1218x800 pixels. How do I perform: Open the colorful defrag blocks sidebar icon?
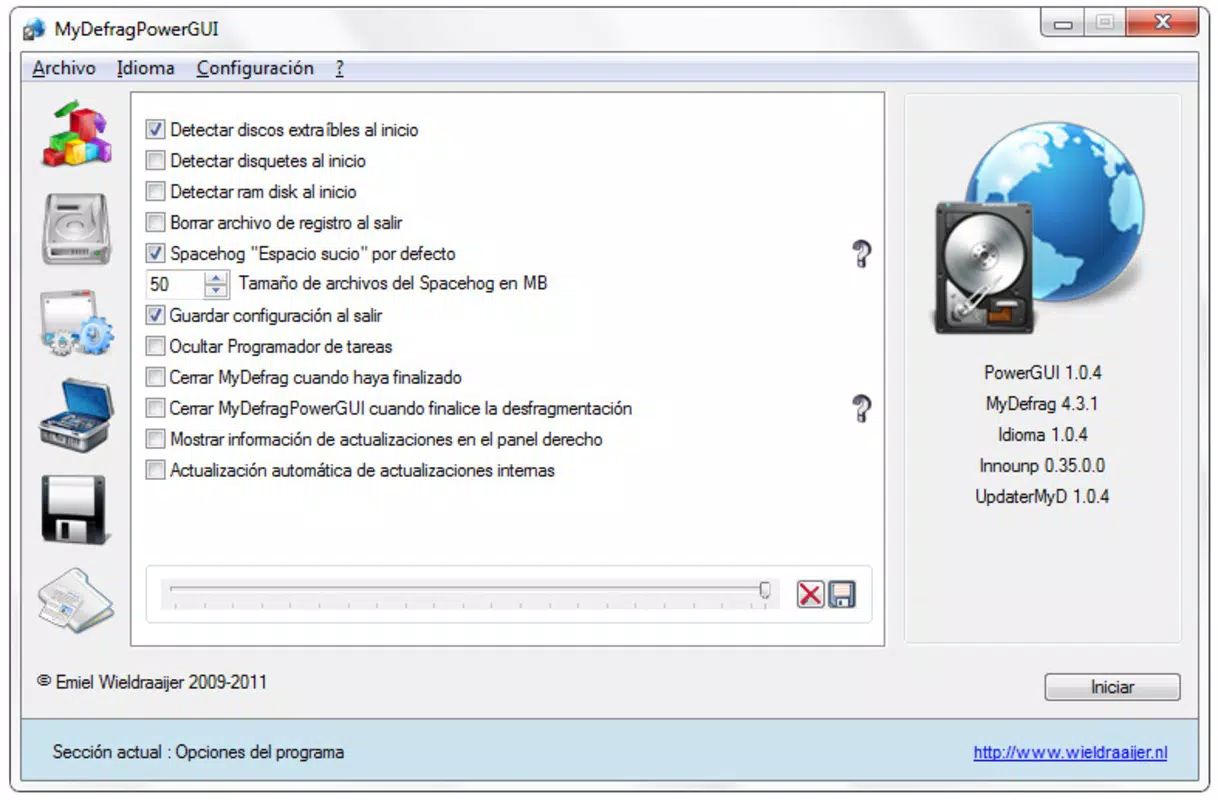(x=75, y=133)
